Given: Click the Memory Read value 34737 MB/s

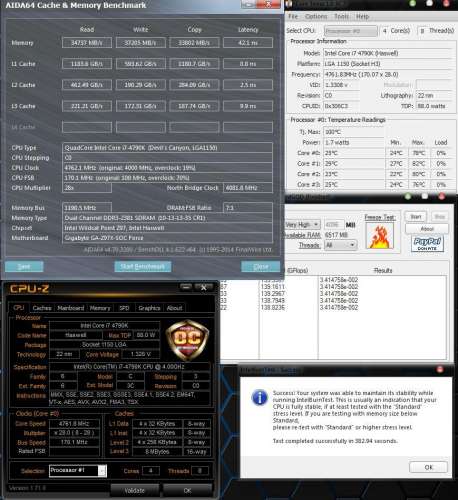Looking at the screenshot, I should 87,43.
